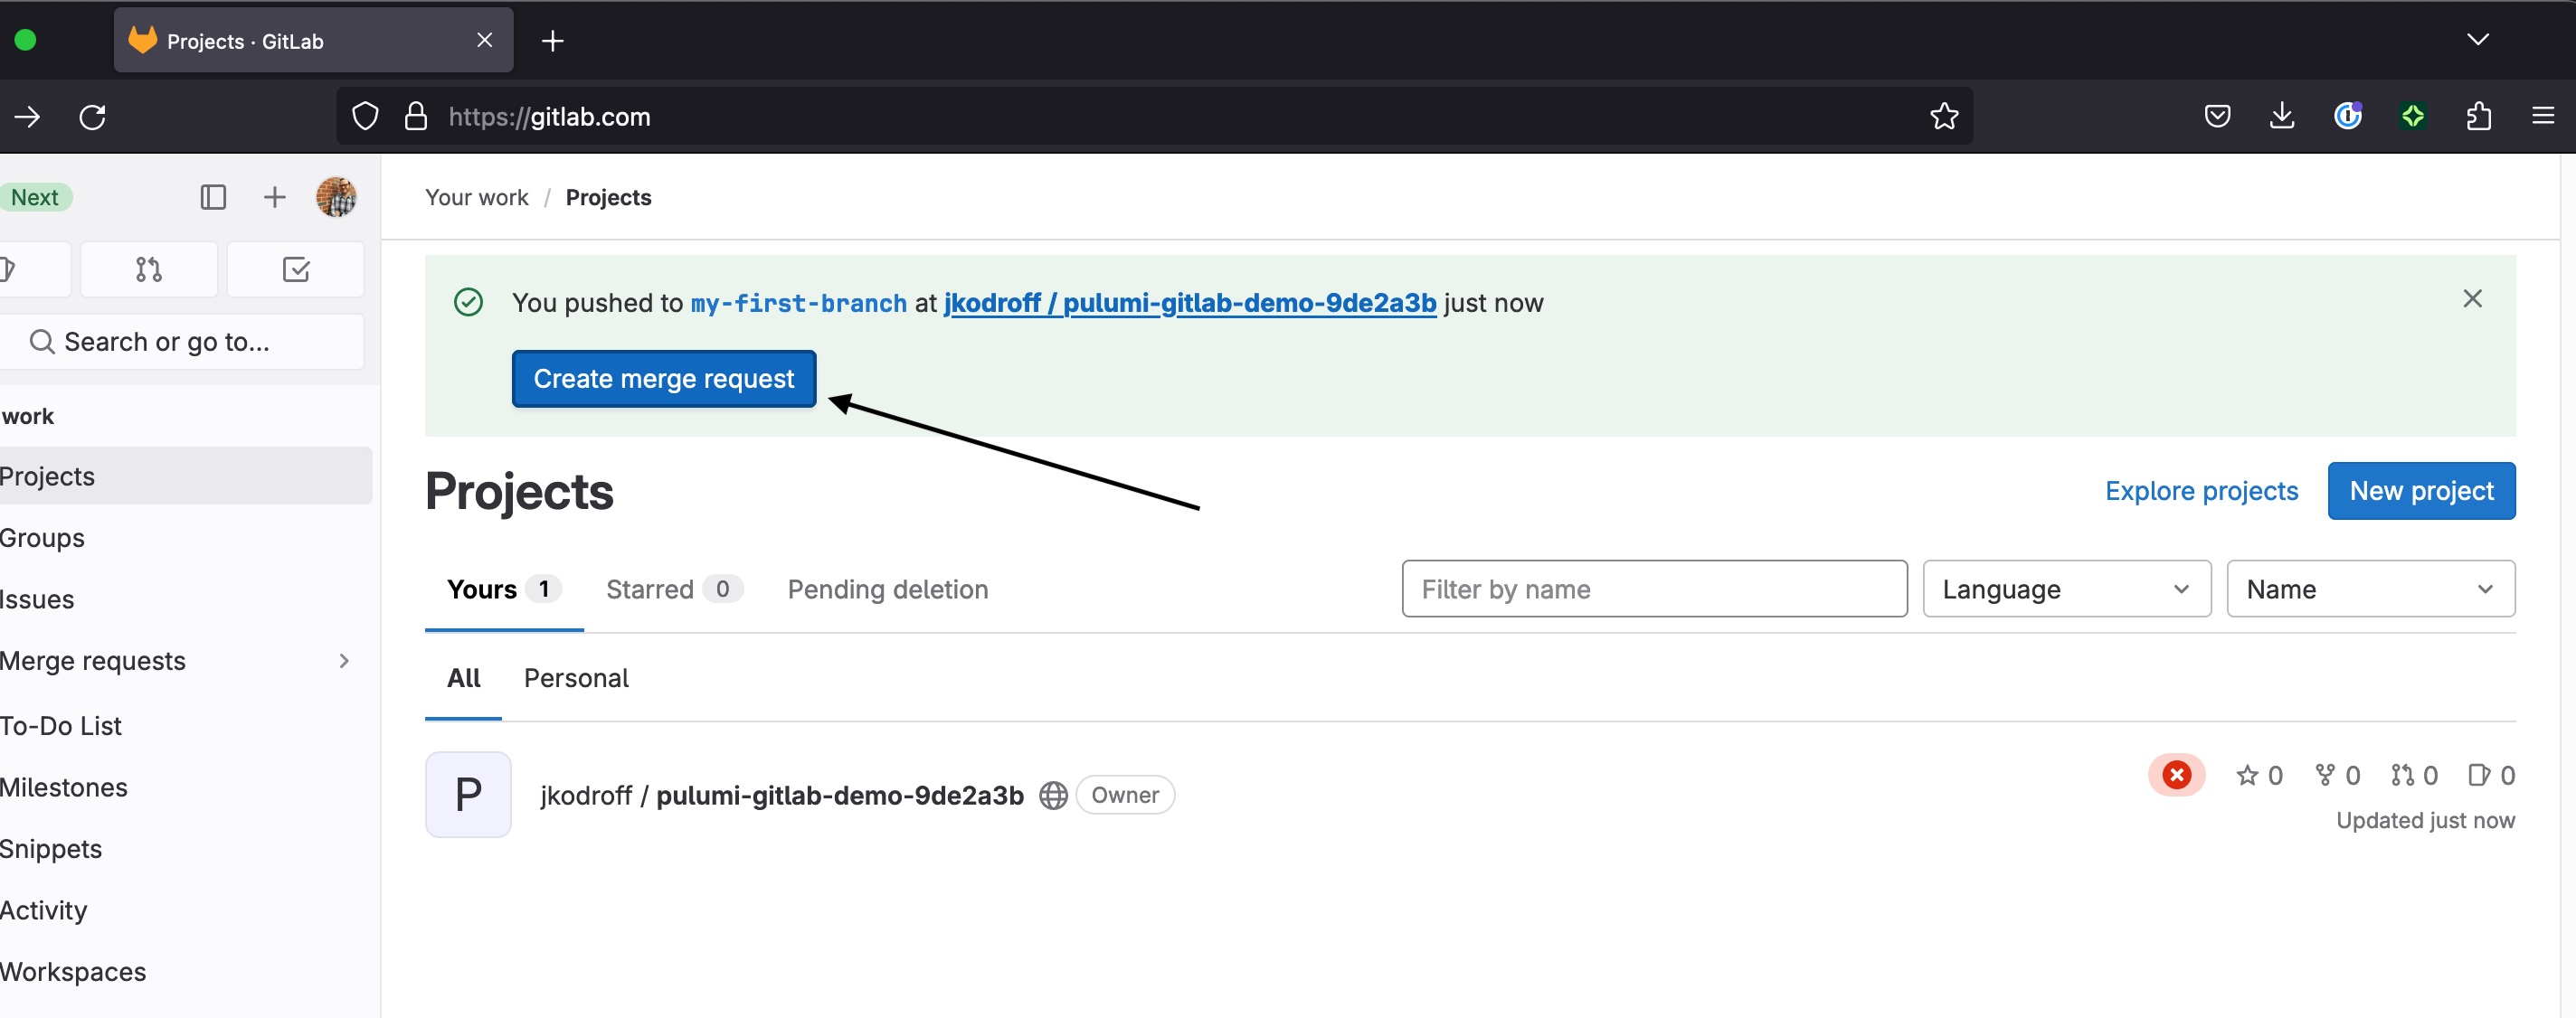Screen dimensions: 2576x1018
Task: Open the browser downloads icon
Action: click(x=2281, y=117)
